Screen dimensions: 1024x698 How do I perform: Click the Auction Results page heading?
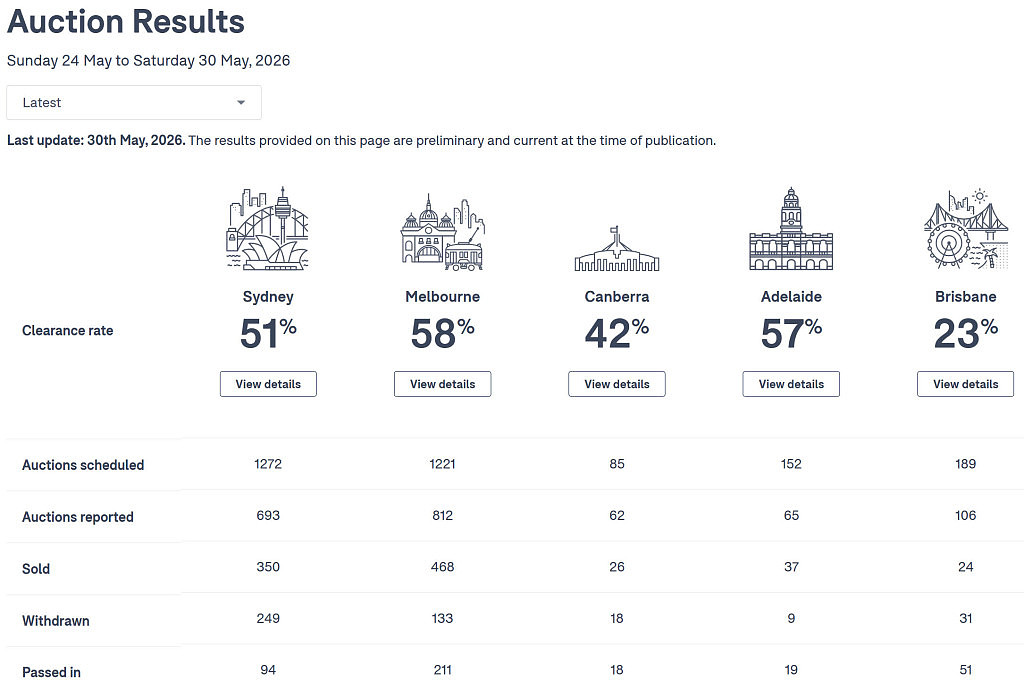(125, 21)
